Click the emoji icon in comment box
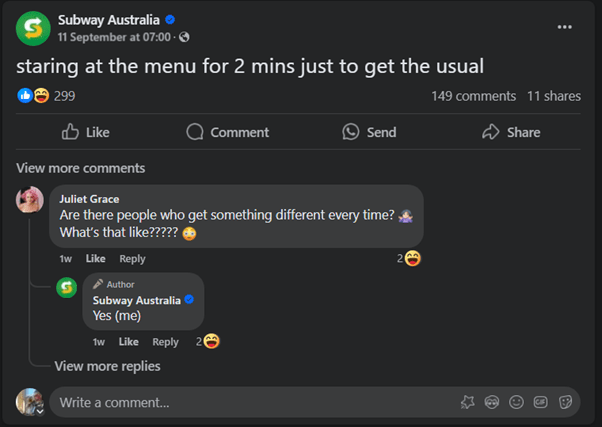Image resolution: width=602 pixels, height=427 pixels. click(516, 402)
